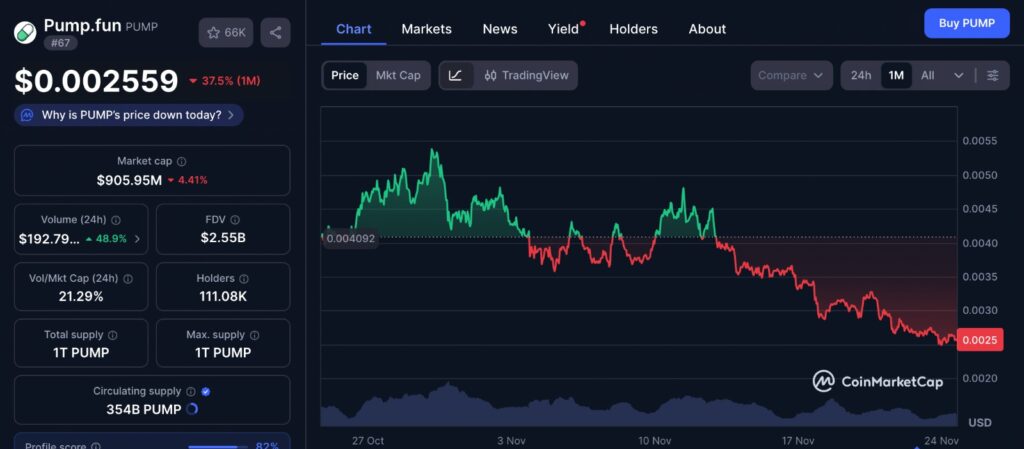Open chart settings sliders icon
1024x449 pixels.
pos(993,76)
